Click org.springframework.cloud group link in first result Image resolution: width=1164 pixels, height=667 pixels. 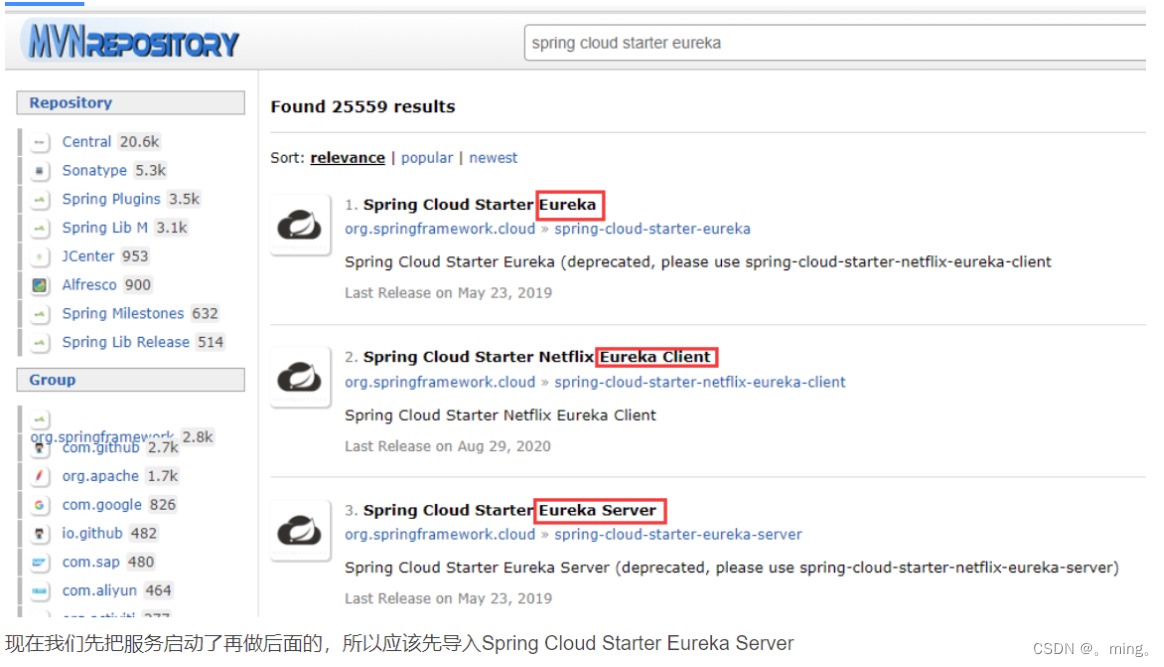pos(439,229)
